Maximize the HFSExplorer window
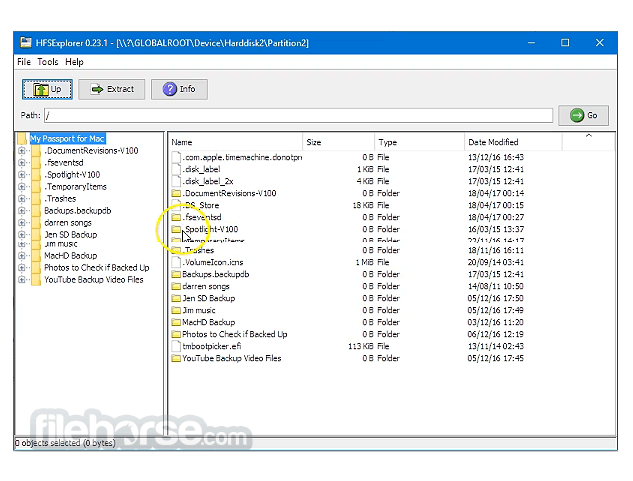The height and width of the screenshot is (481, 633). click(x=565, y=43)
